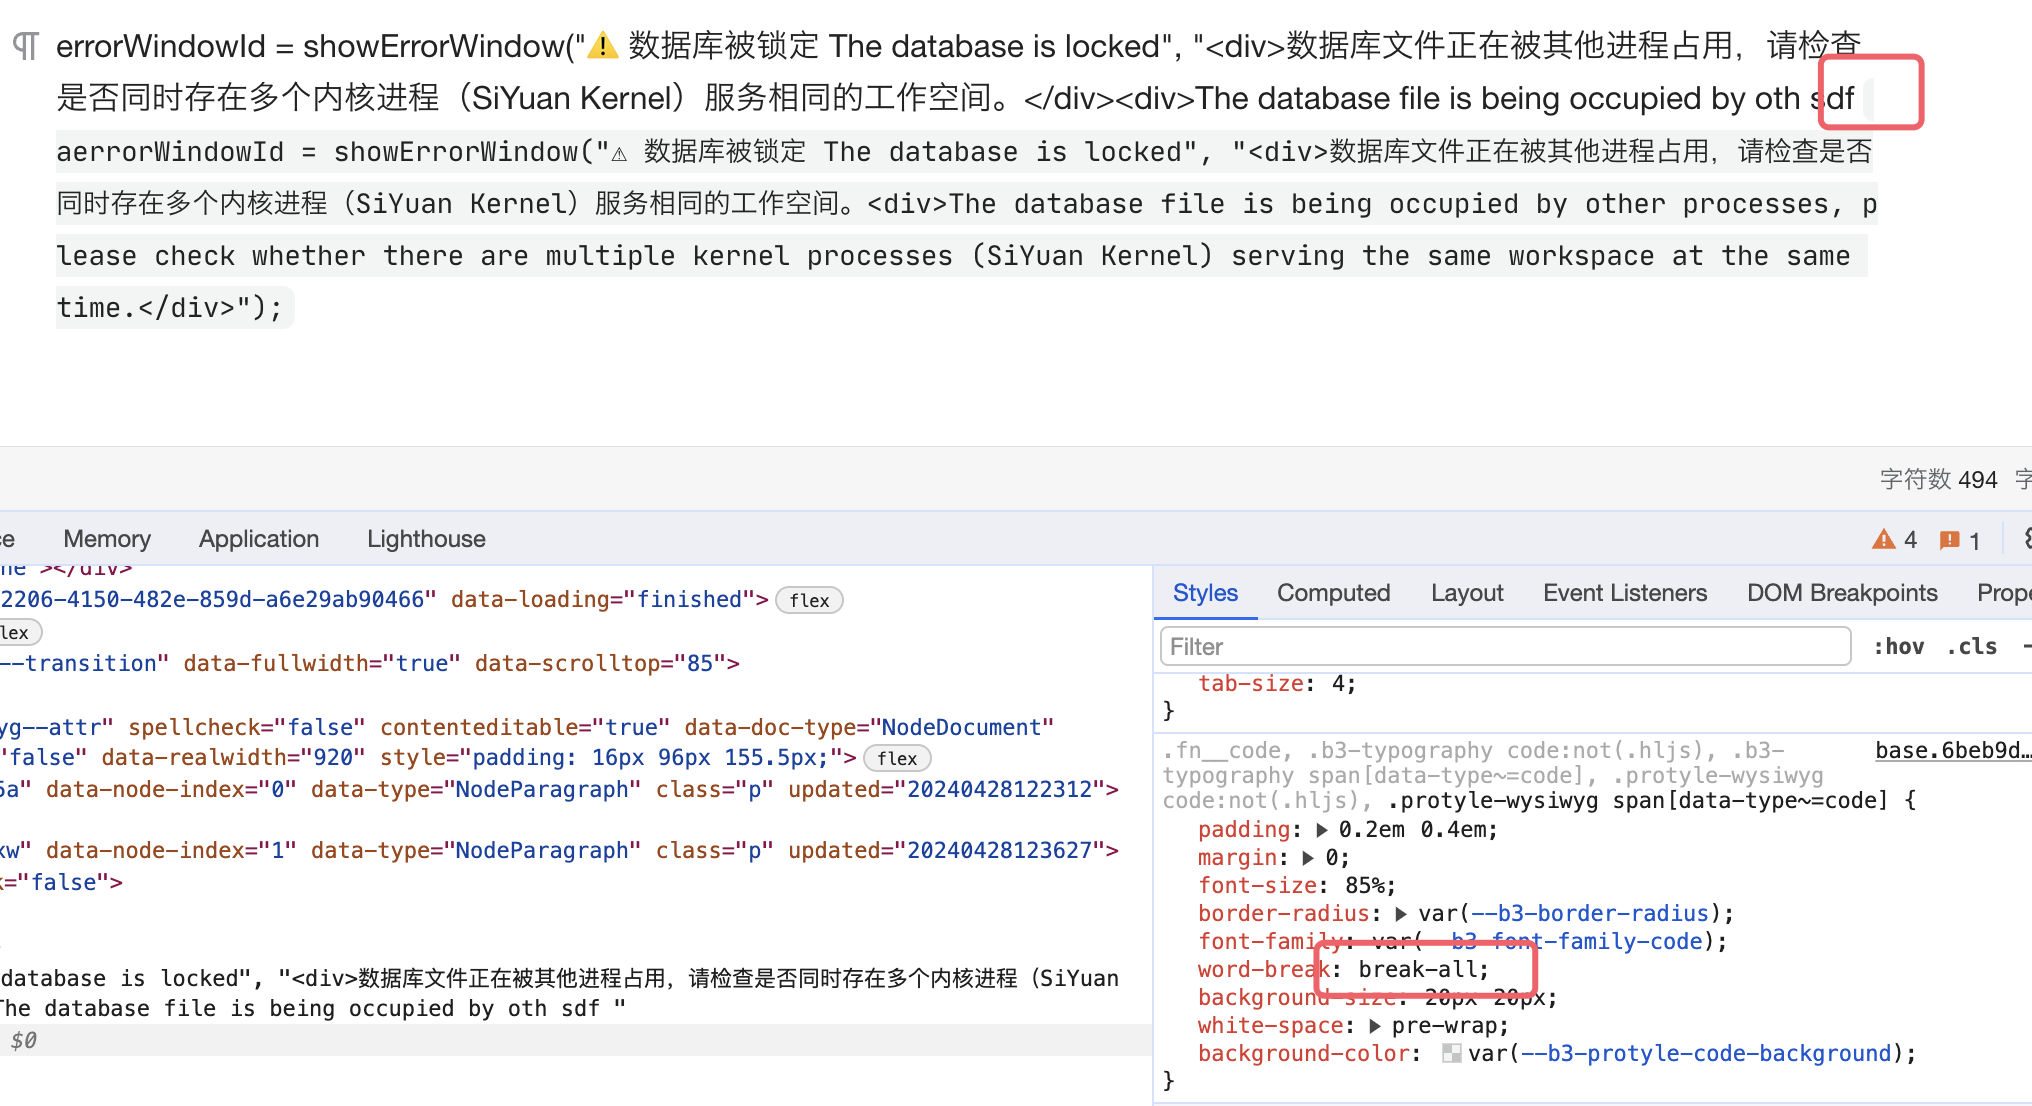Screen dimensions: 2032x1106
Task: Open the Event Listeners tab
Action: (x=1624, y=593)
